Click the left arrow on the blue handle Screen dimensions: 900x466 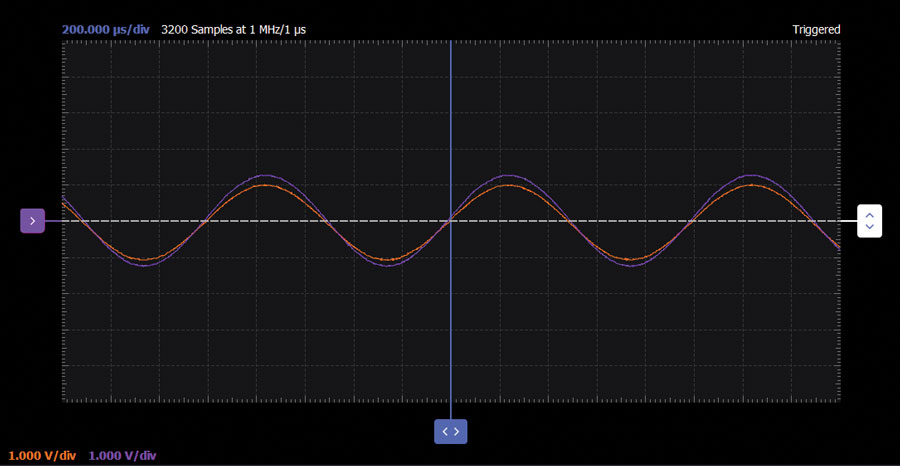444,431
